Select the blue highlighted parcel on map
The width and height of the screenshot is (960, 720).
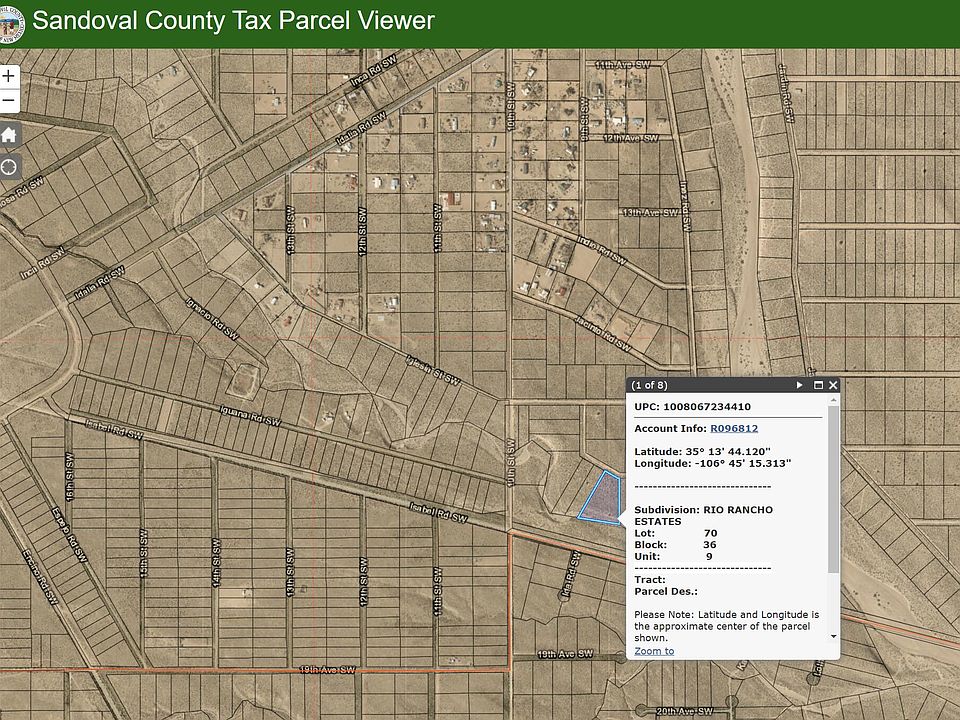[598, 498]
